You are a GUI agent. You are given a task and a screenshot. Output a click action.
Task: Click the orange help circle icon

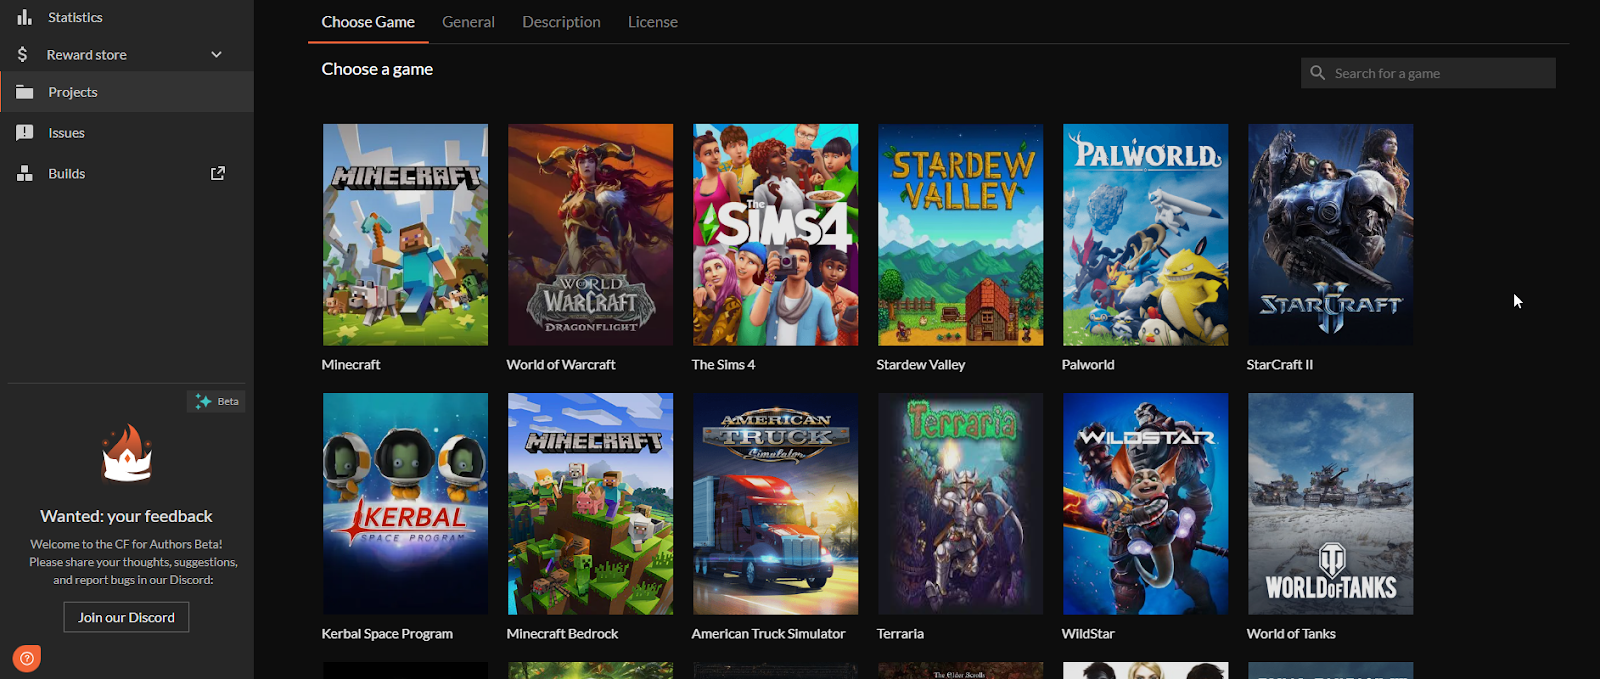(27, 658)
